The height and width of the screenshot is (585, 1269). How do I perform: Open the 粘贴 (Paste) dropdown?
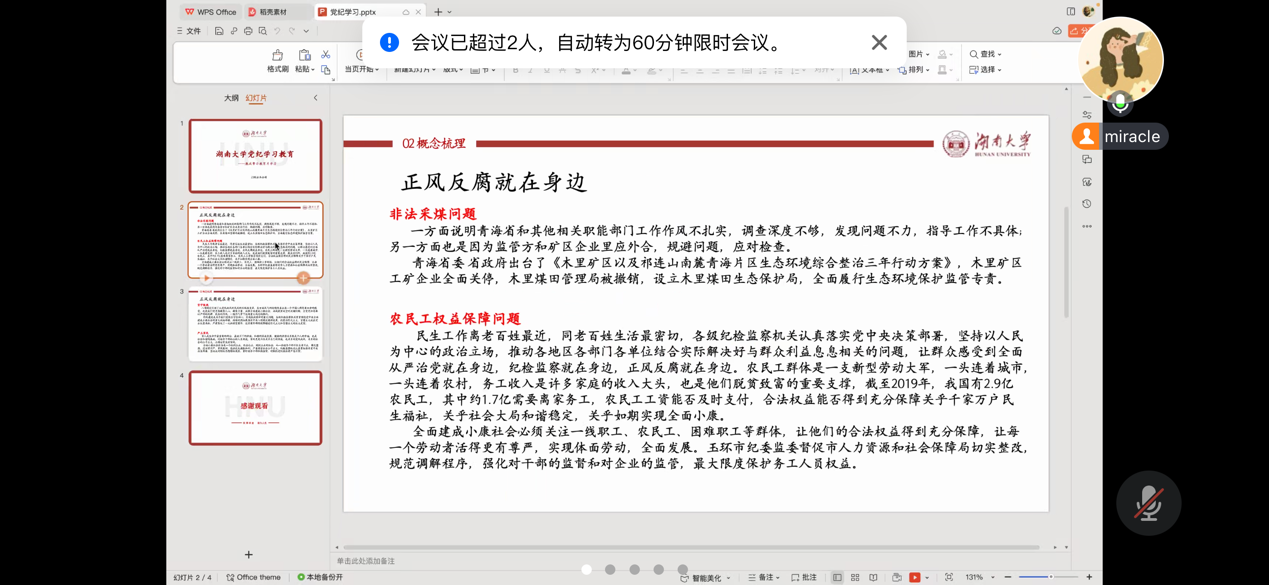(x=305, y=70)
